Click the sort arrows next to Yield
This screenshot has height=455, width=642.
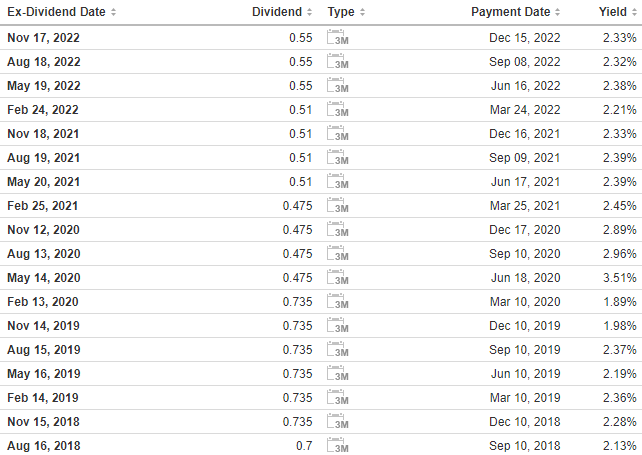(634, 12)
